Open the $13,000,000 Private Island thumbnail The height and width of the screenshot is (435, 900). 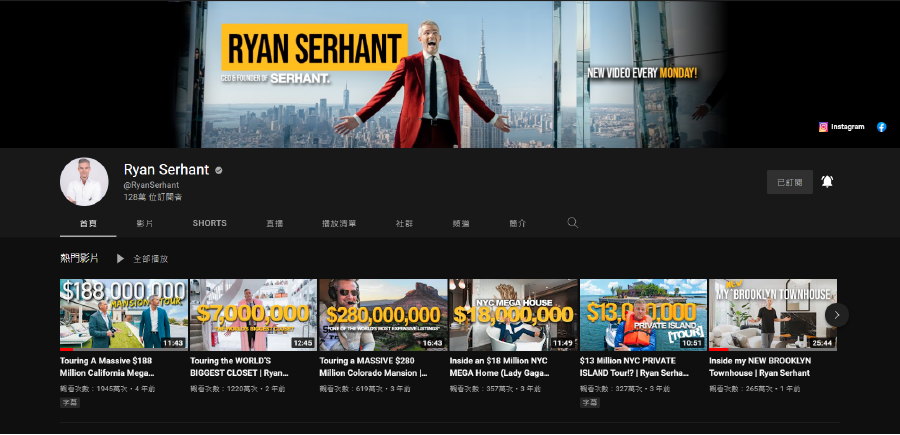pos(643,314)
